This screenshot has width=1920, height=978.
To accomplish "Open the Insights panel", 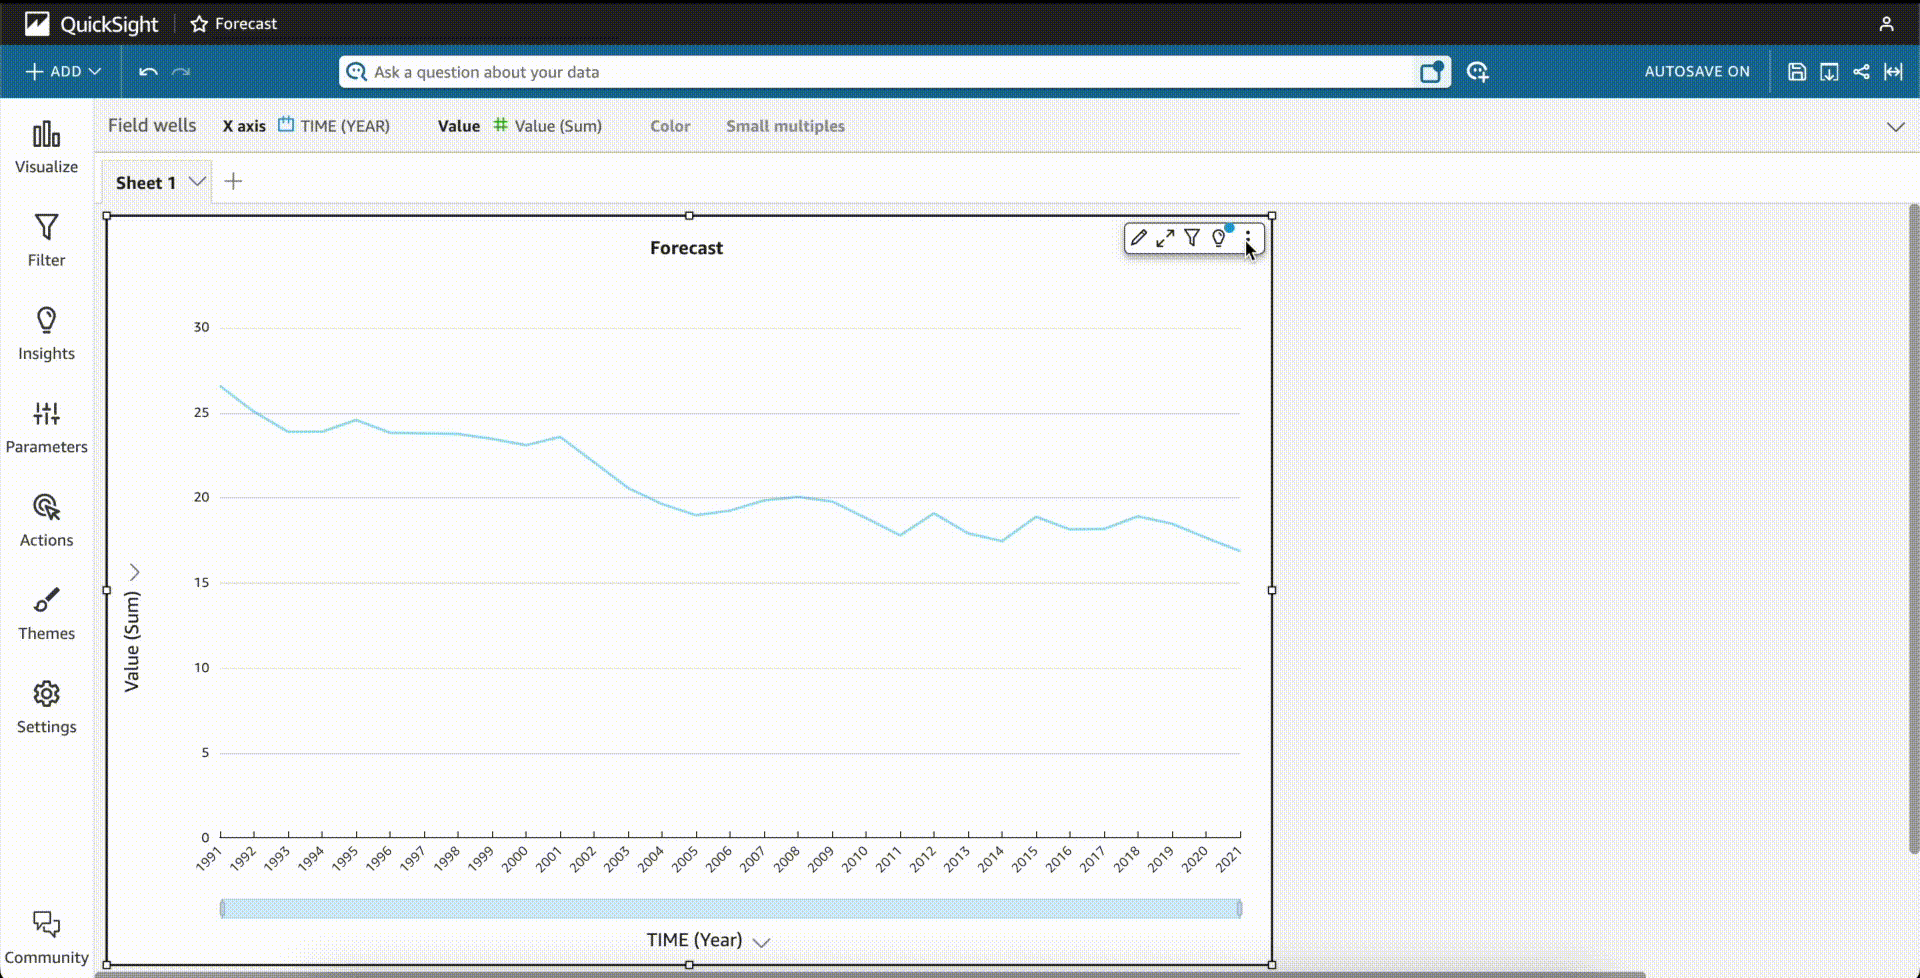I will pyautogui.click(x=46, y=334).
